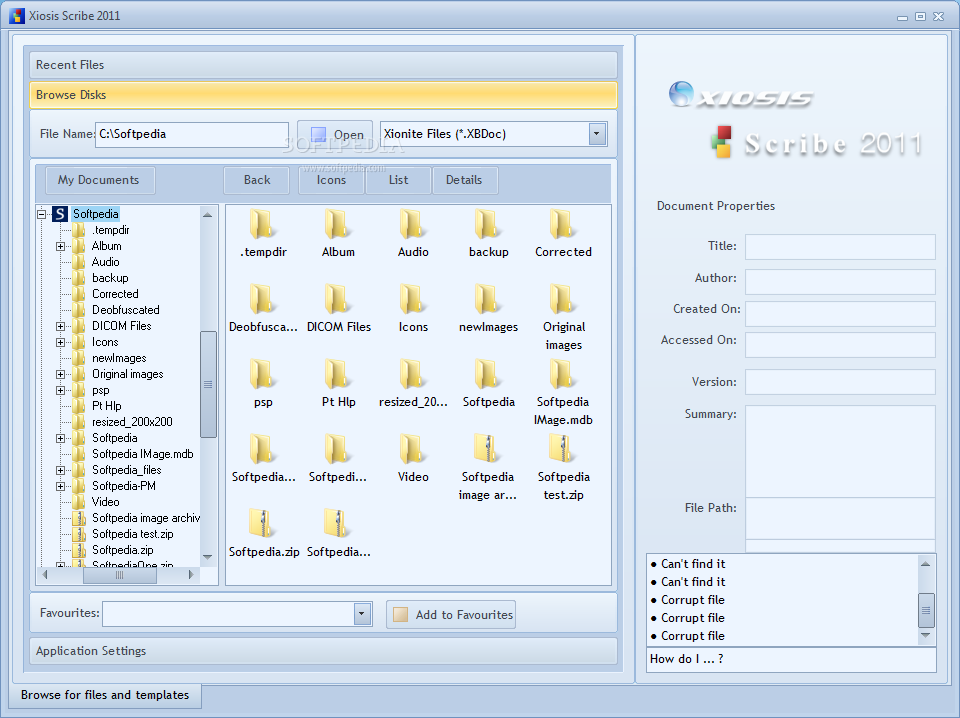Image resolution: width=960 pixels, height=718 pixels.
Task: Click the folder tree vertical scrollbar thumb
Action: coord(208,384)
